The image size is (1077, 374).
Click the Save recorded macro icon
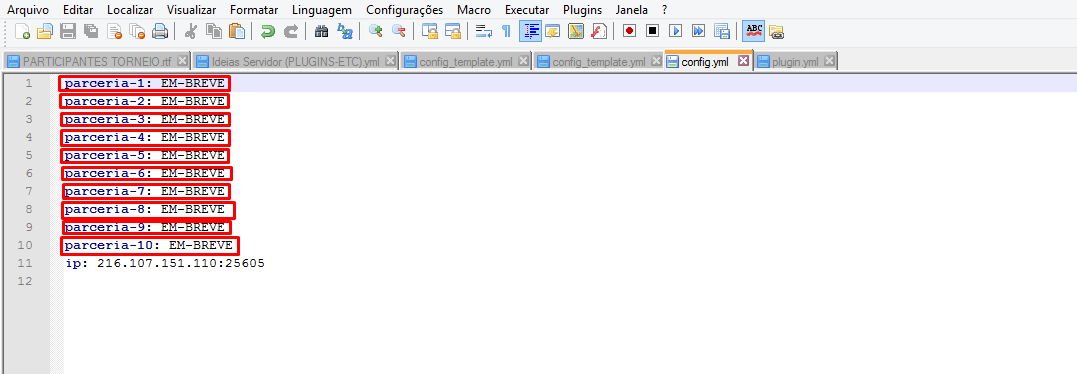(721, 31)
